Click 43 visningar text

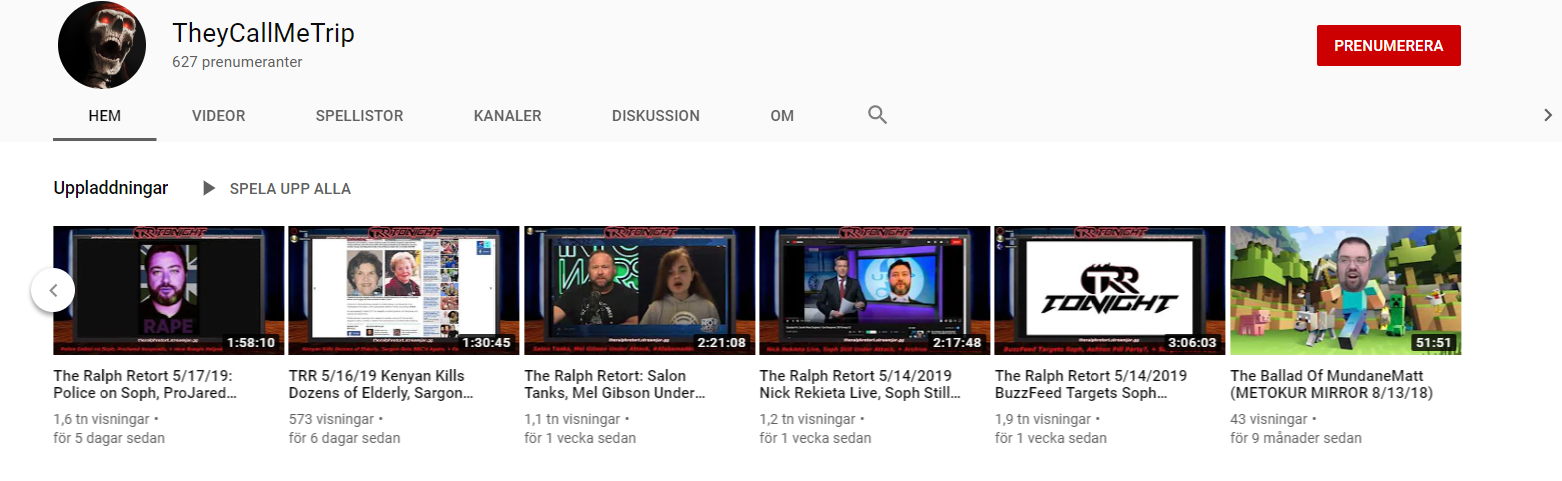point(1269,420)
